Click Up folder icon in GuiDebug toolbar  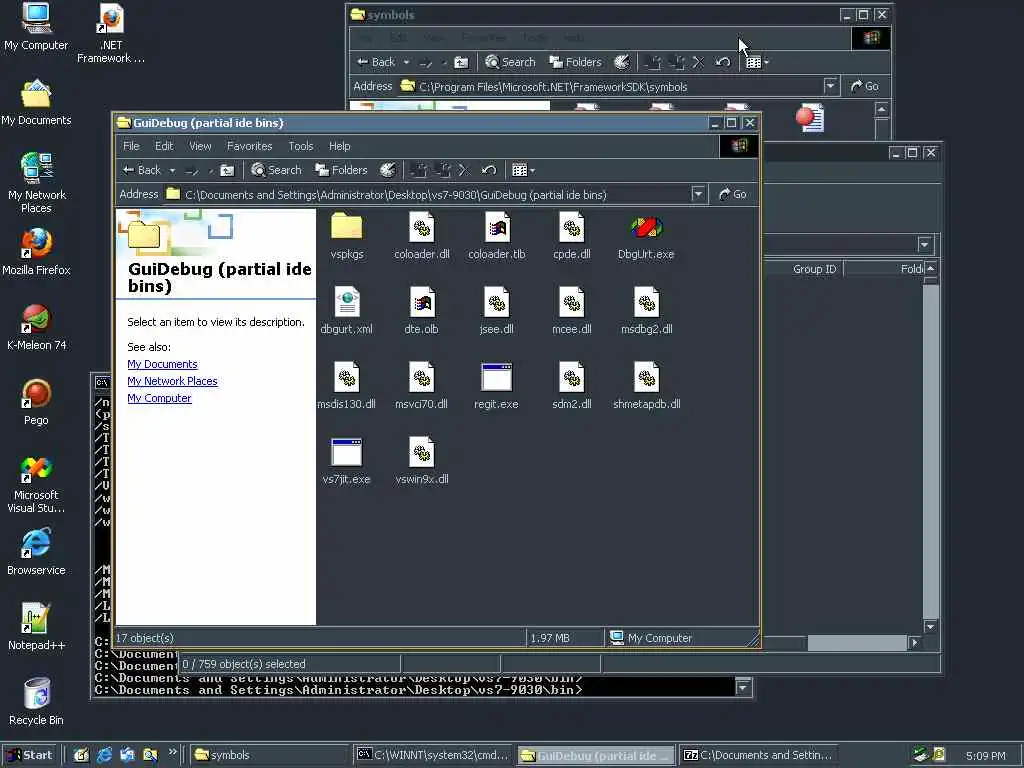coord(227,170)
